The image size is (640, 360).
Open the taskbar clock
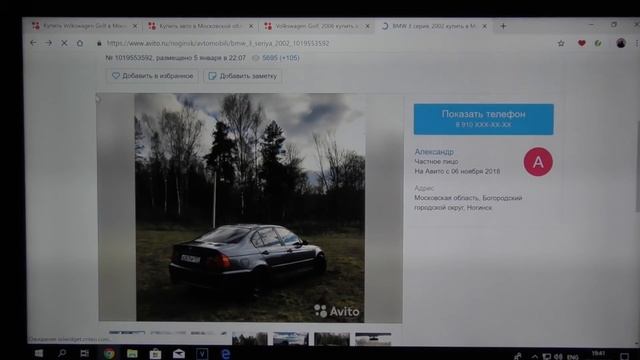[598, 354]
